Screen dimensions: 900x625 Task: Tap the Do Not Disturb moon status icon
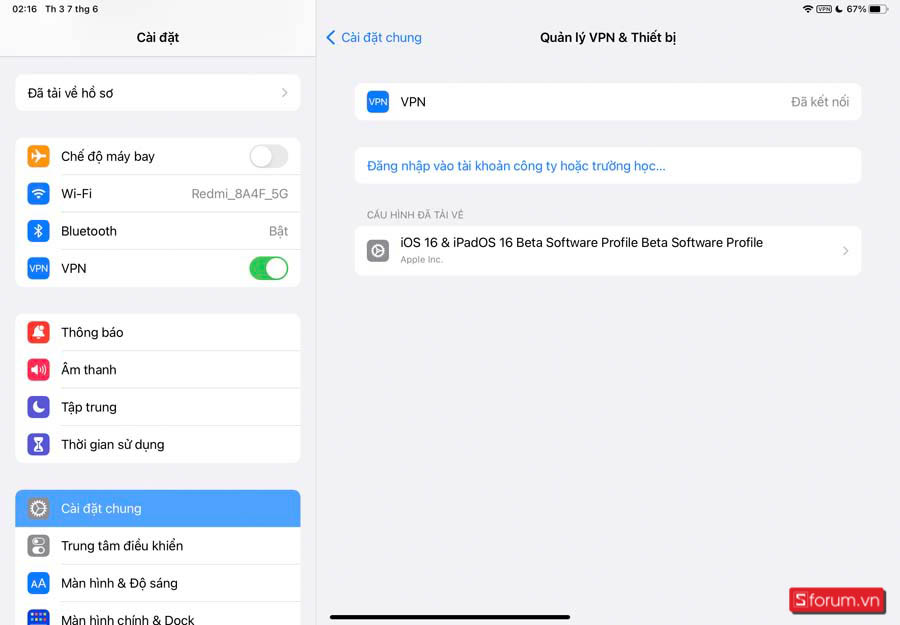[839, 9]
